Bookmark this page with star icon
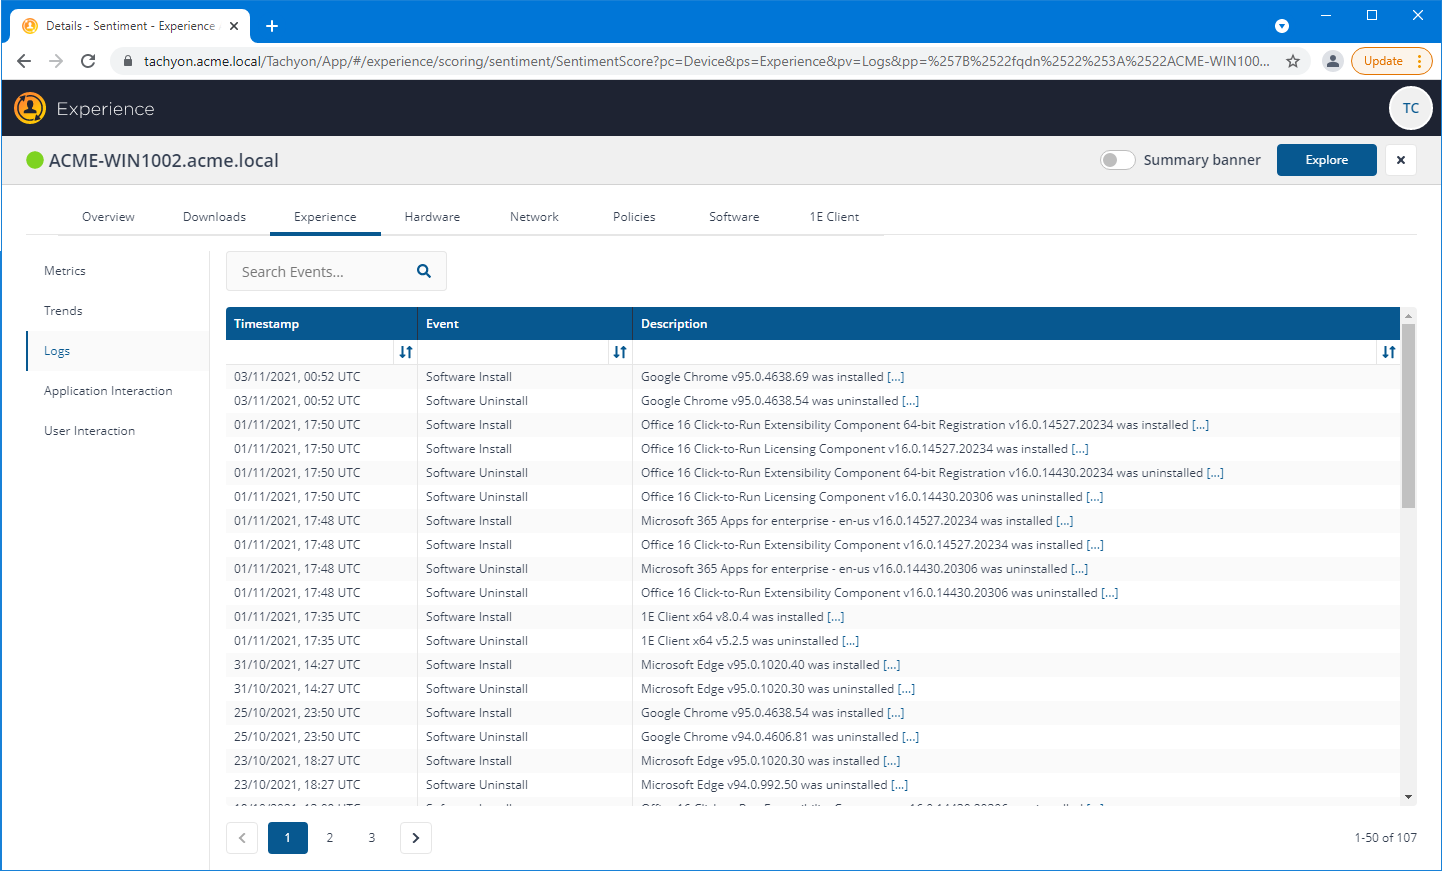Viewport: 1442px width, 871px height. coord(1293,61)
